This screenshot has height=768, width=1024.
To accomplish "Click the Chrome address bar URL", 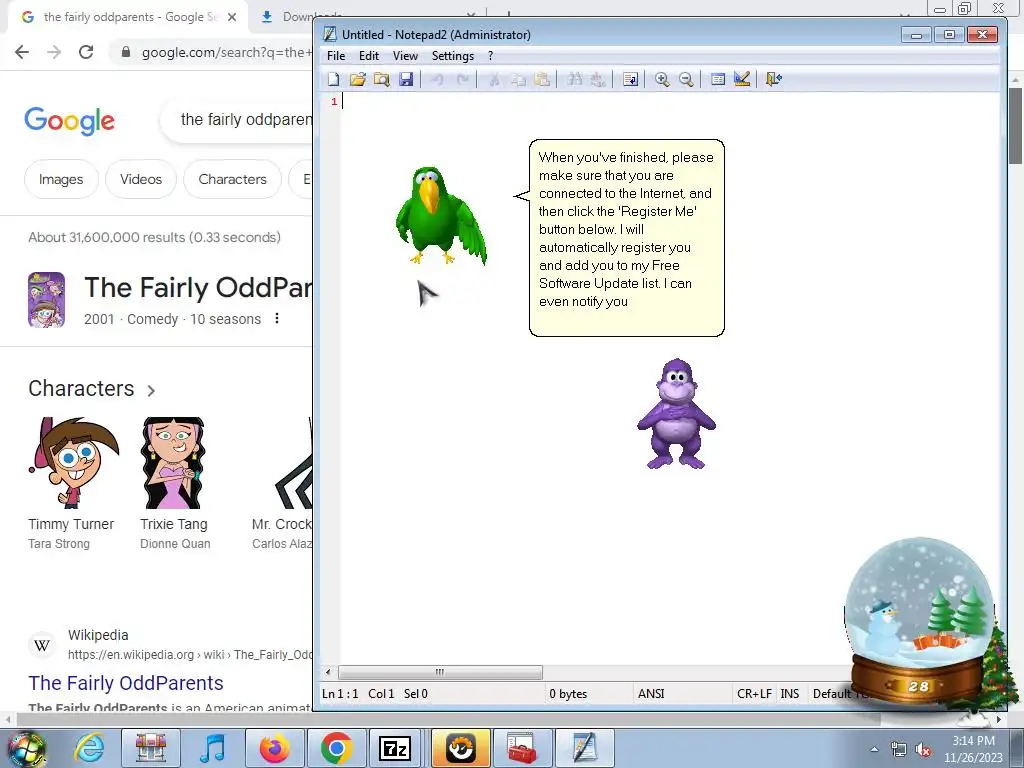I will [x=225, y=52].
